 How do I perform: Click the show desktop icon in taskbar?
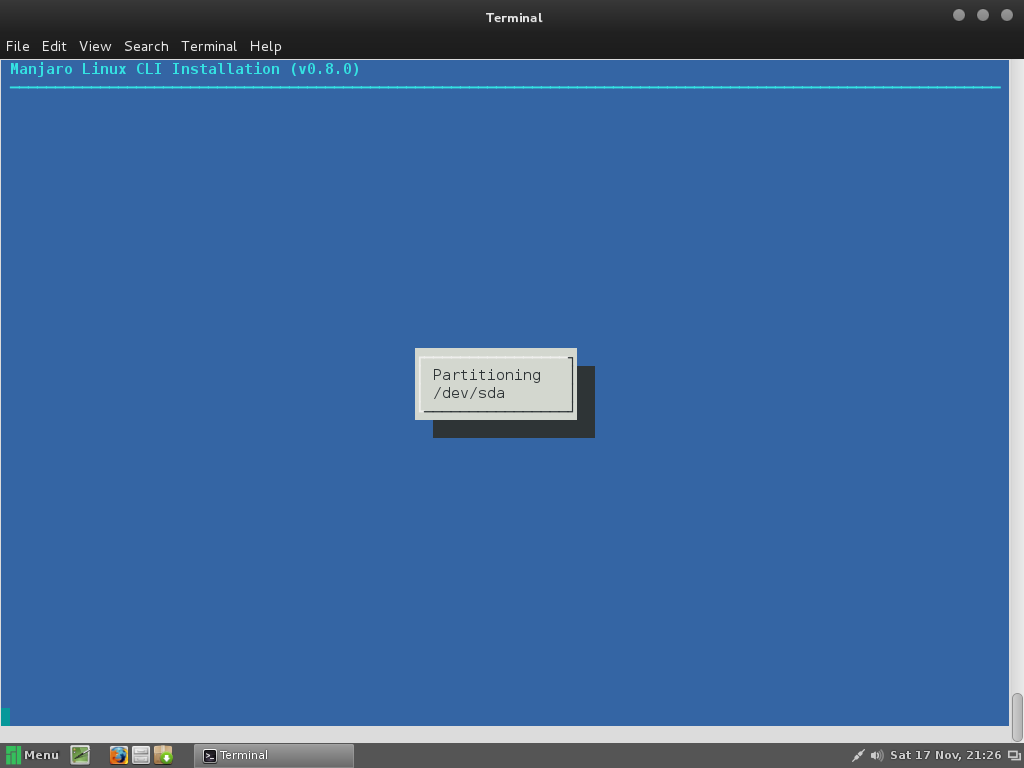point(80,755)
